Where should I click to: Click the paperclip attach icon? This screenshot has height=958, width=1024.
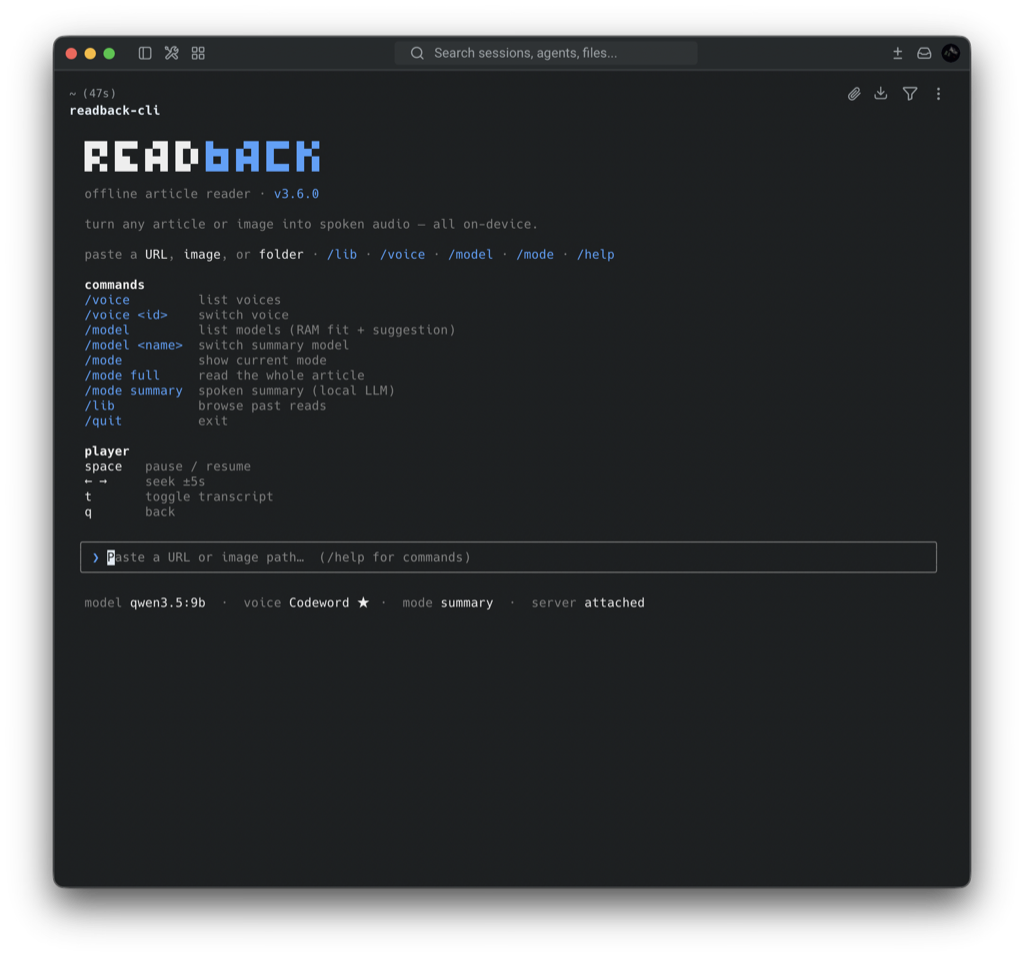854,94
